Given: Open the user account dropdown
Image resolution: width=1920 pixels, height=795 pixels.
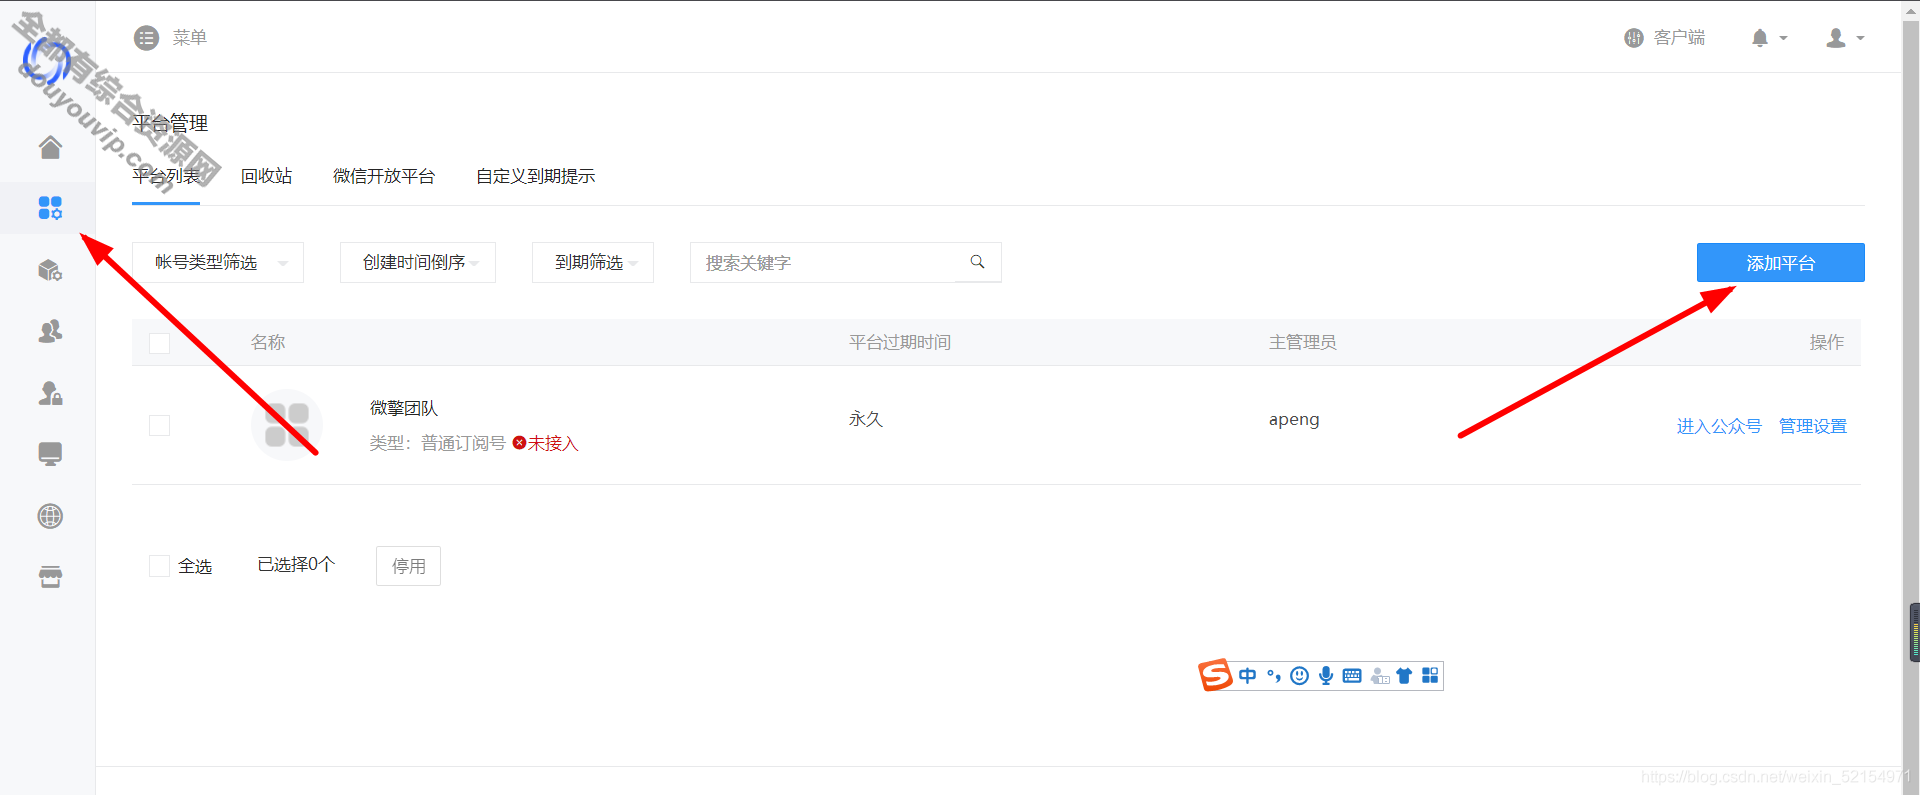Looking at the screenshot, I should 1845,38.
